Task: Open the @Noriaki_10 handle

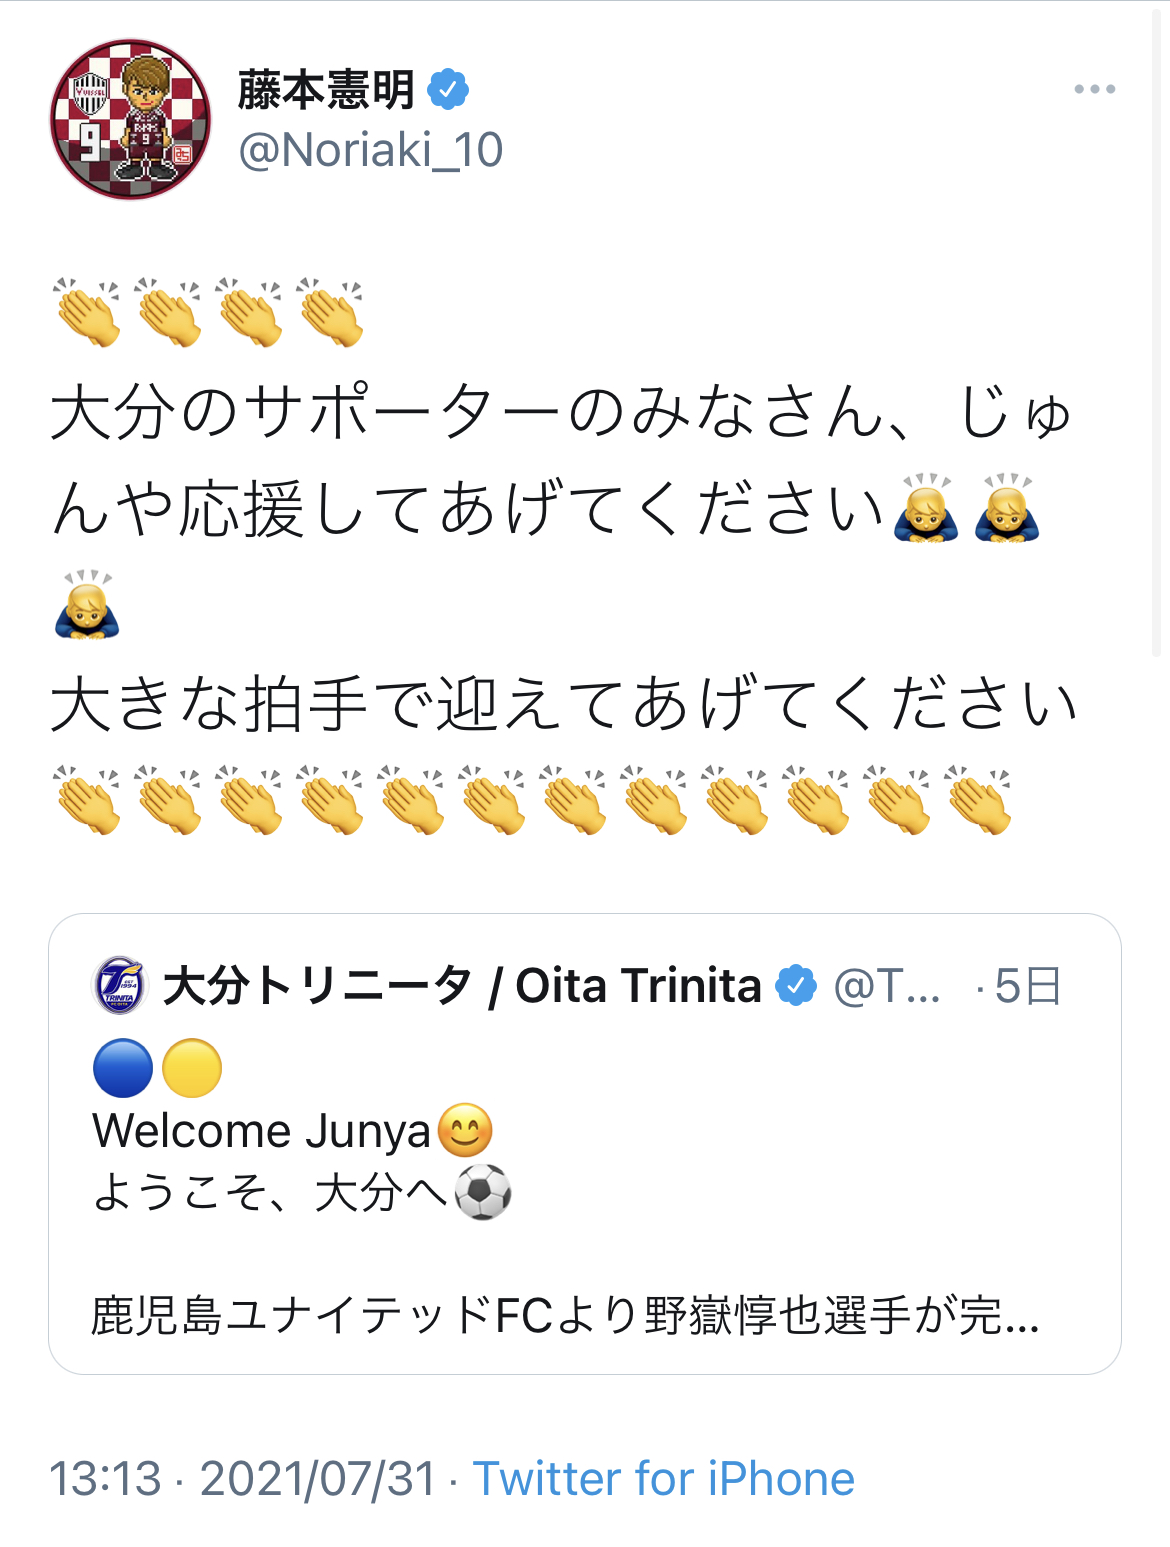Action: pyautogui.click(x=370, y=151)
